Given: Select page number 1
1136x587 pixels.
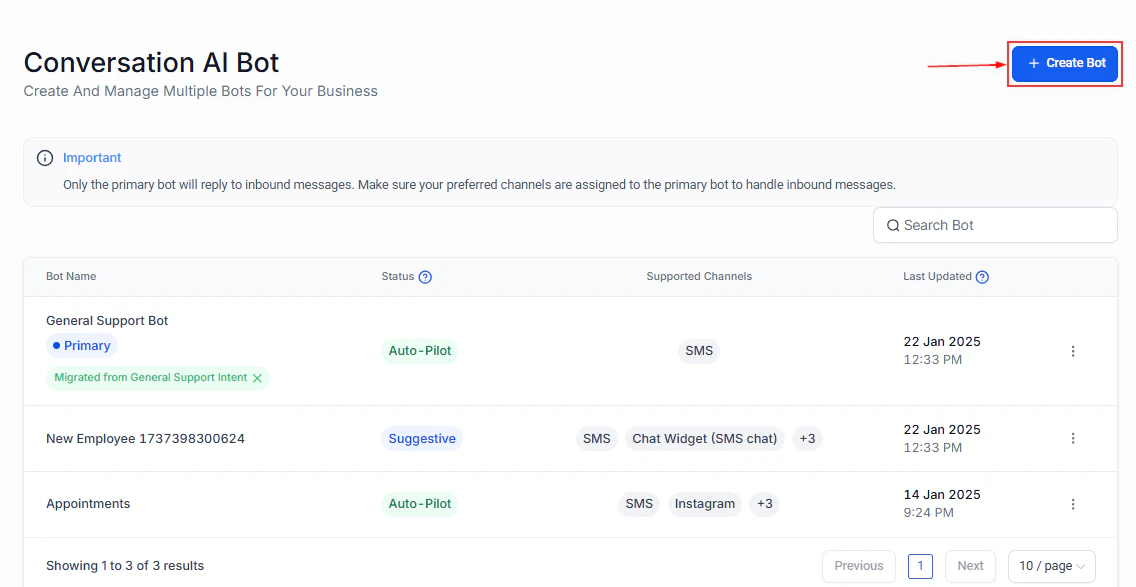Looking at the screenshot, I should coord(920,566).
